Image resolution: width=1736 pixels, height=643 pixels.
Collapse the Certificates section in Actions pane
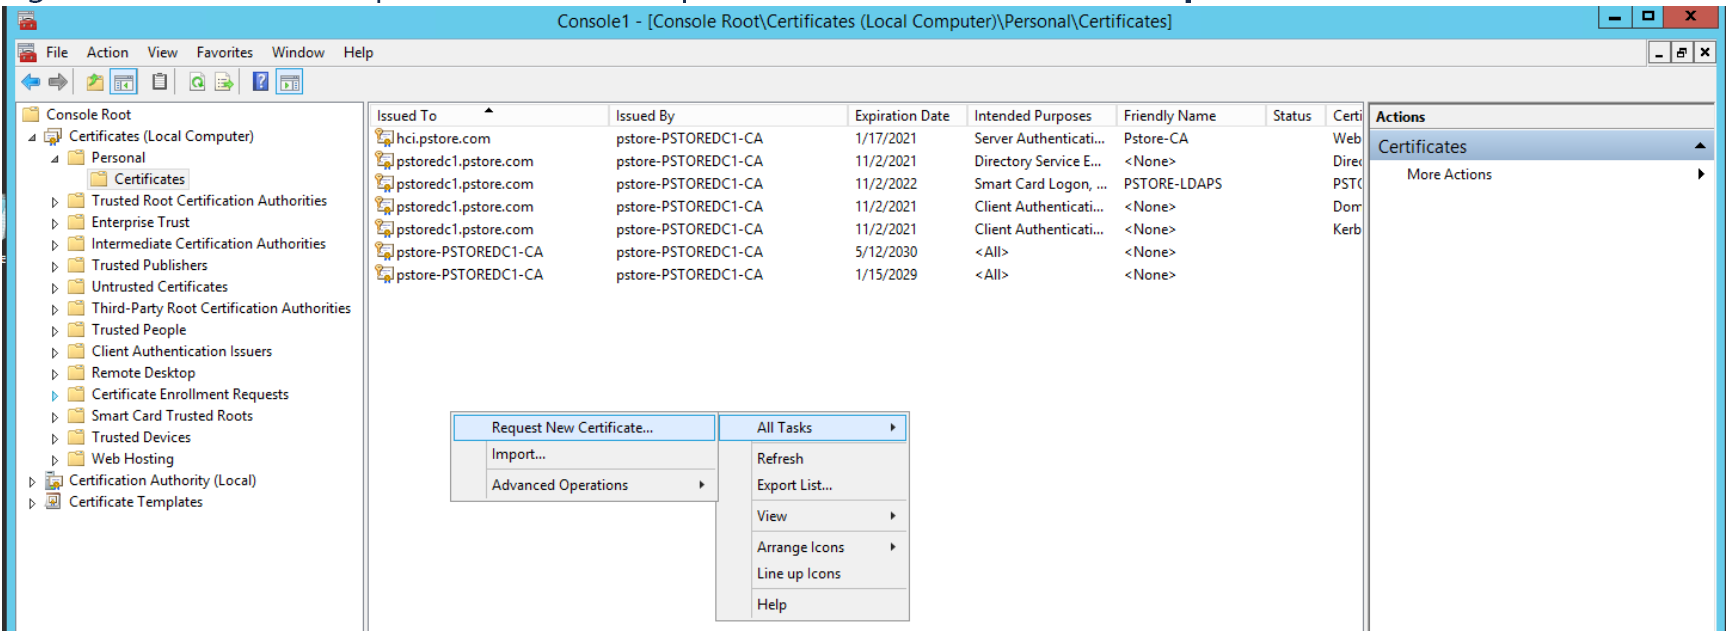click(x=1699, y=147)
